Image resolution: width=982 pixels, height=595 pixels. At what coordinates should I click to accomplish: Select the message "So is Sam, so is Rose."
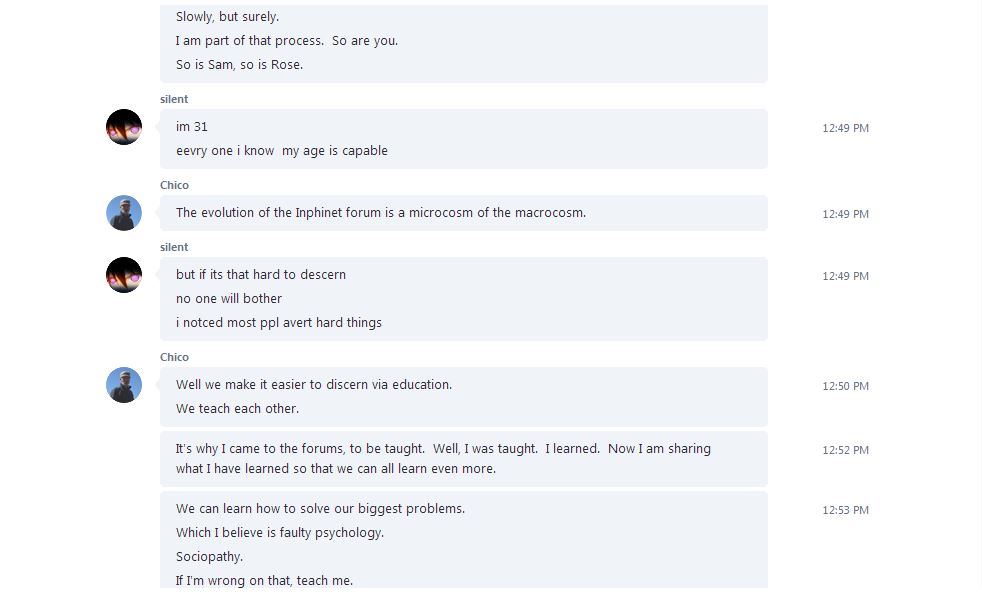tap(239, 65)
